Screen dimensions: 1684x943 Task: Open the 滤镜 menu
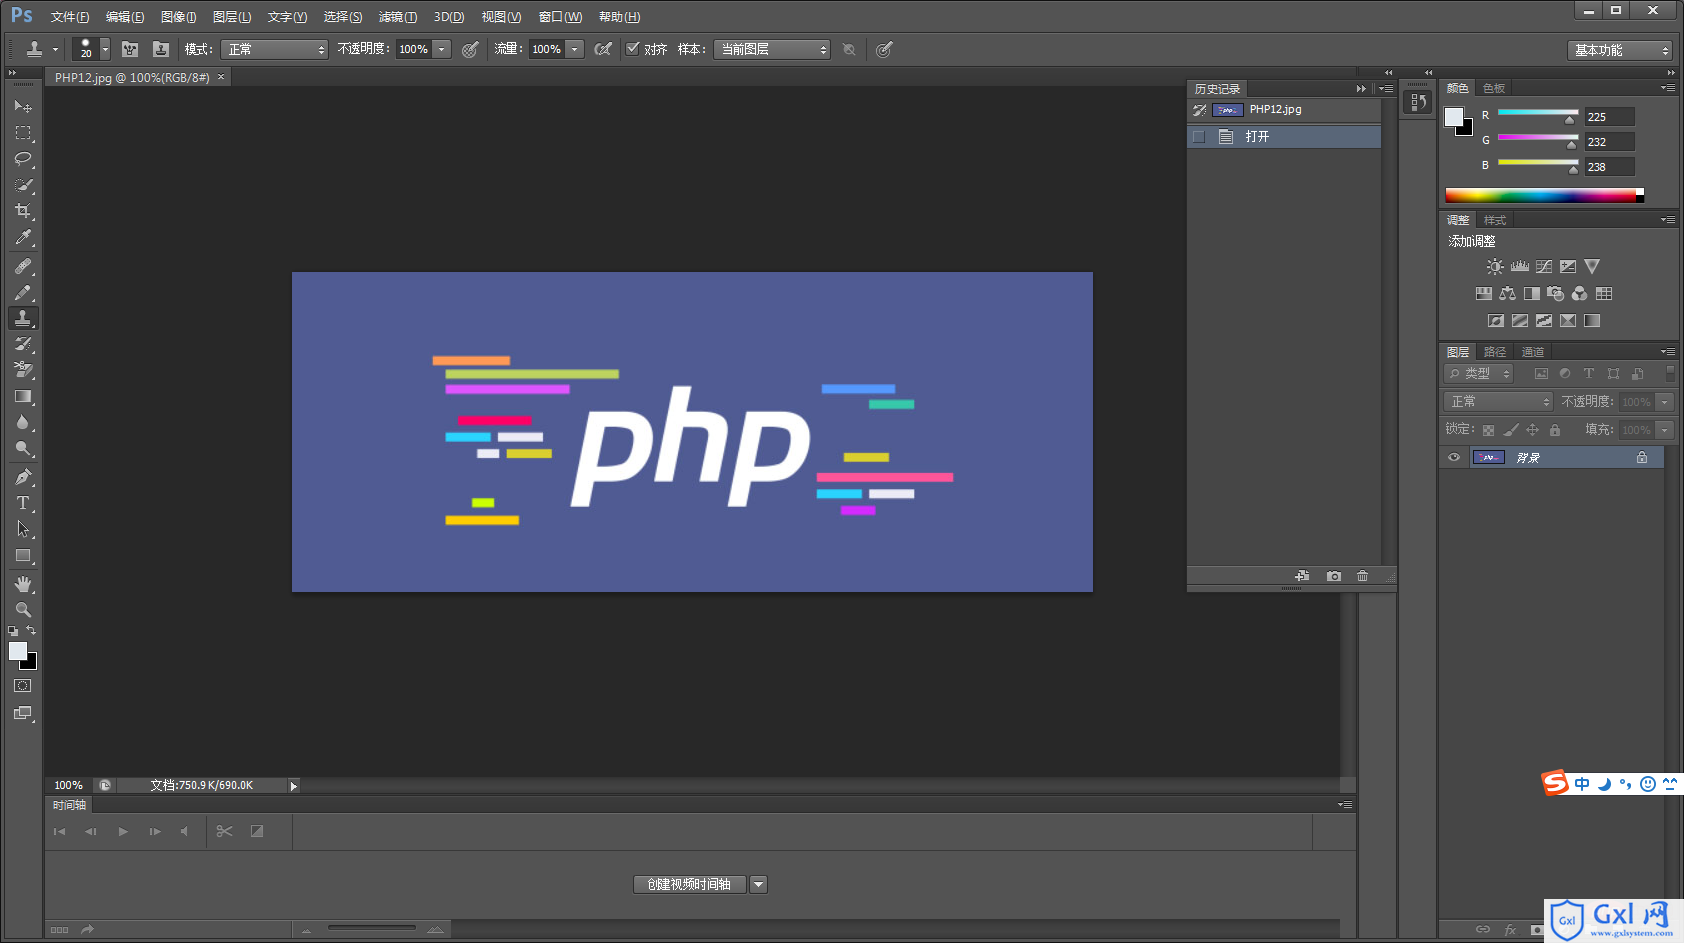pyautogui.click(x=397, y=17)
